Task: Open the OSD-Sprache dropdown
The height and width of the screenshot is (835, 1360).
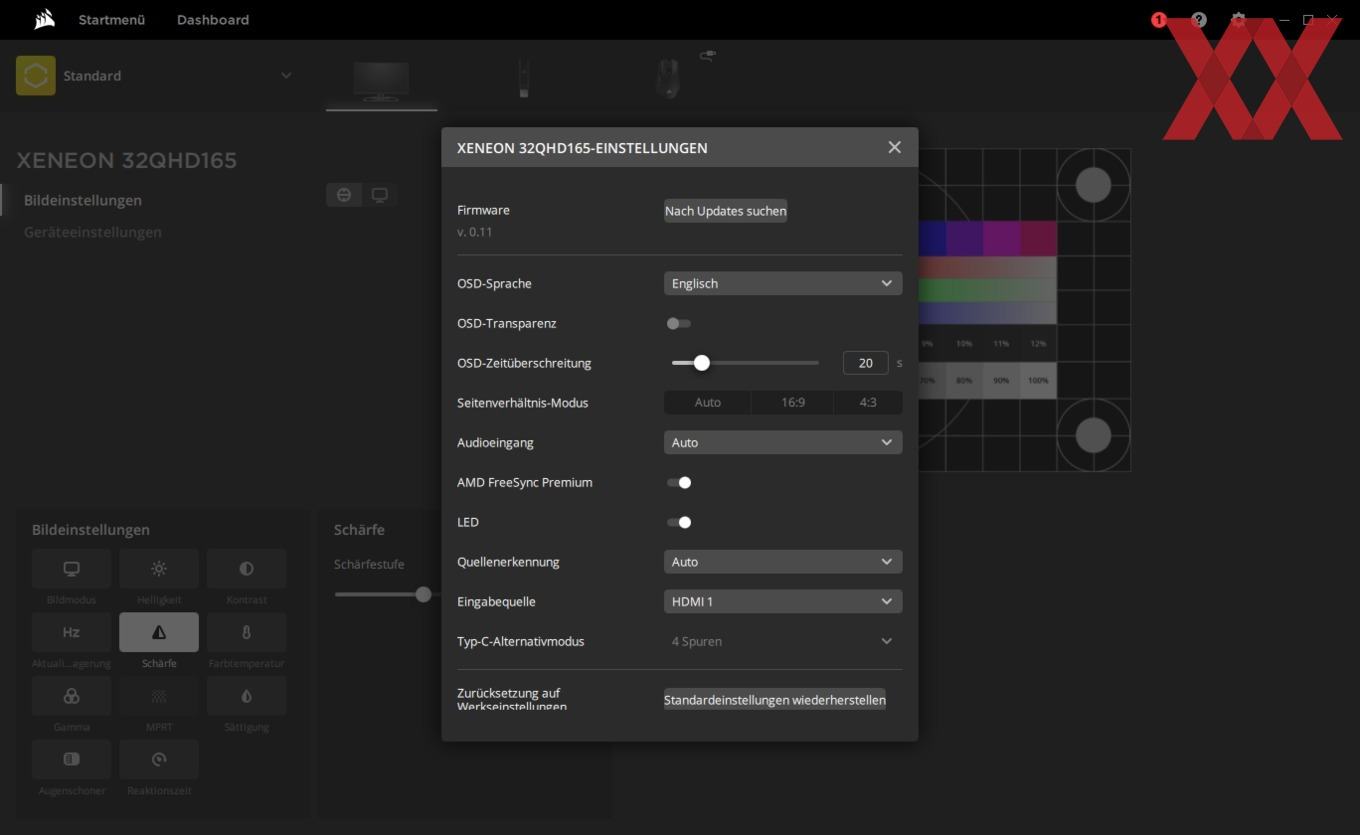Action: pyautogui.click(x=783, y=283)
